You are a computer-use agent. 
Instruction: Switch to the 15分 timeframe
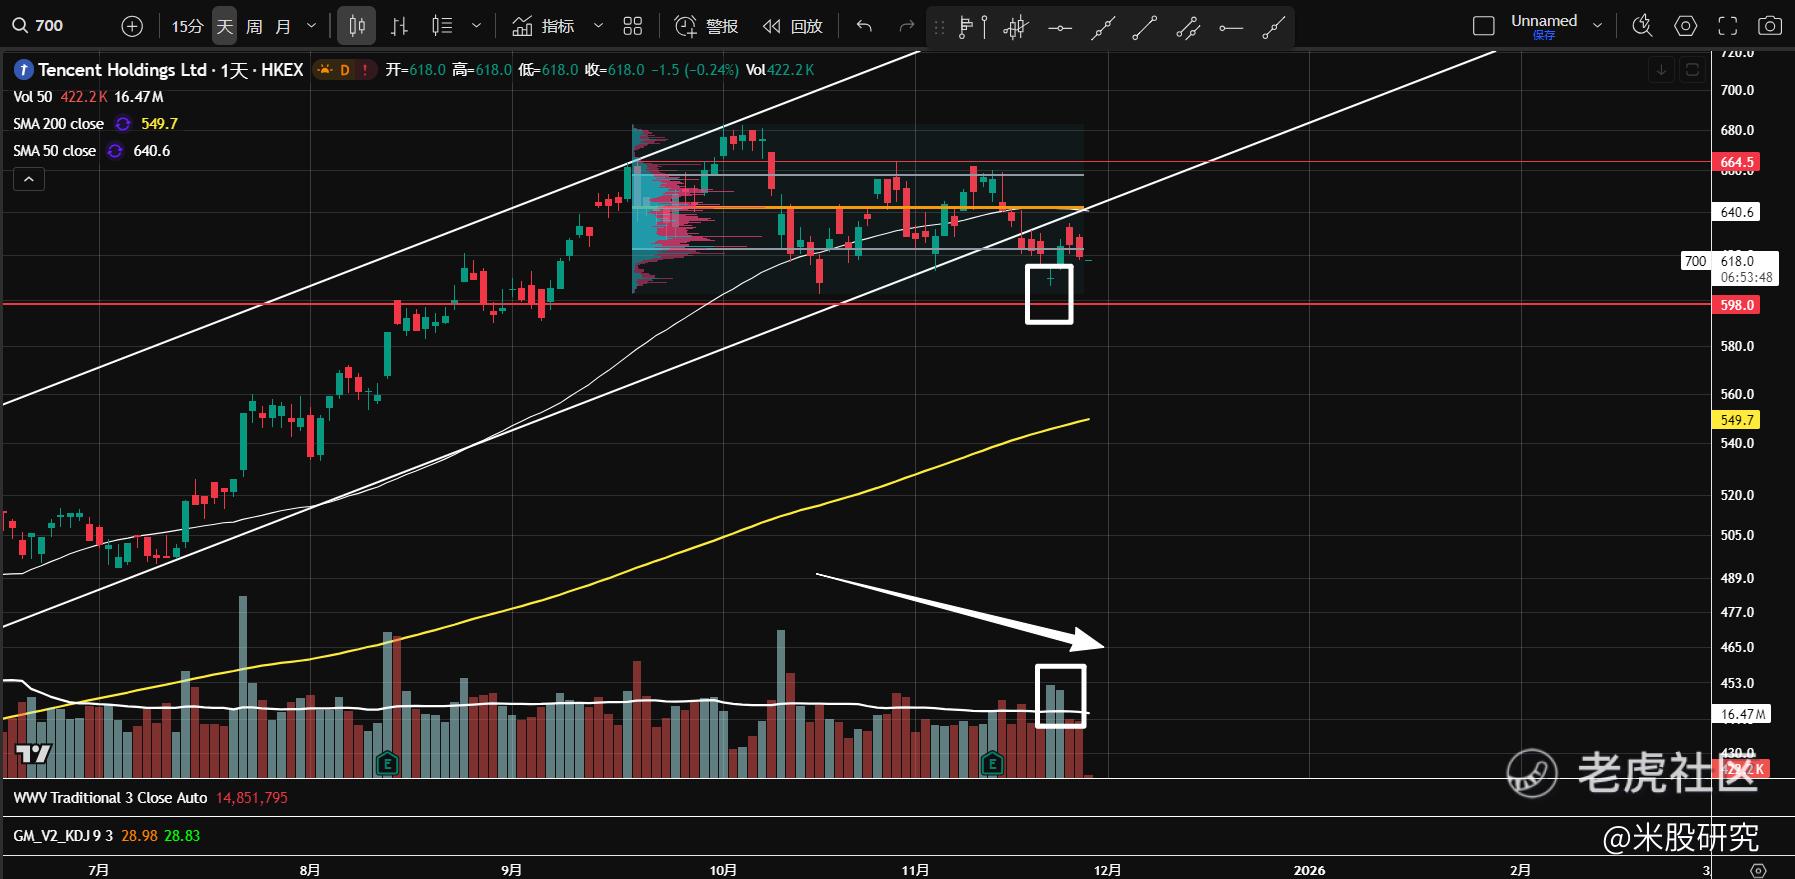point(187,26)
